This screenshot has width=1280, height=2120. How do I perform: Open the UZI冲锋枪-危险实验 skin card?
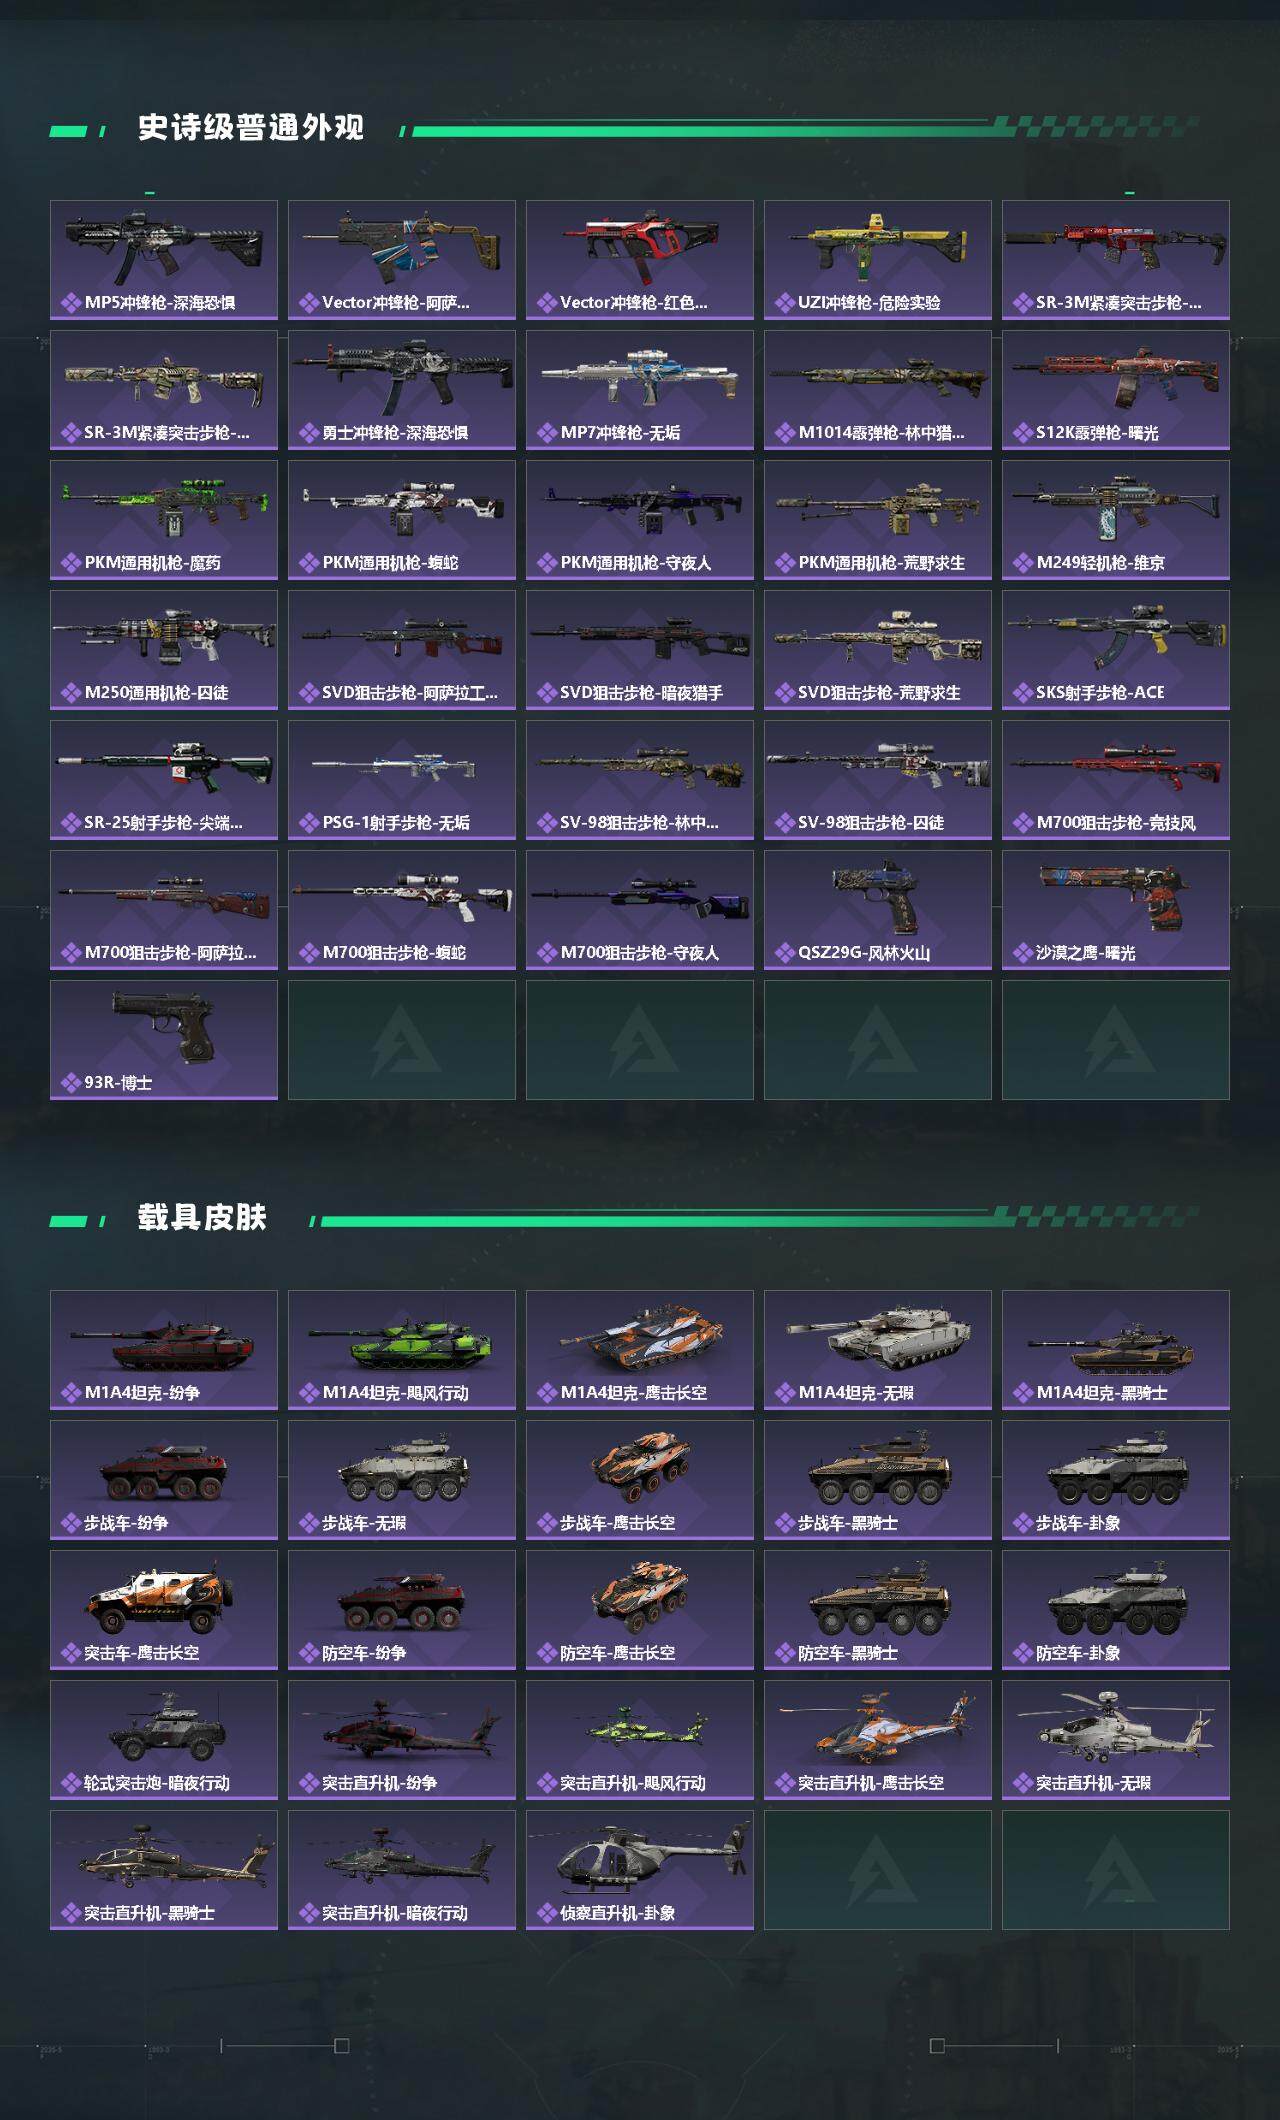tap(878, 260)
